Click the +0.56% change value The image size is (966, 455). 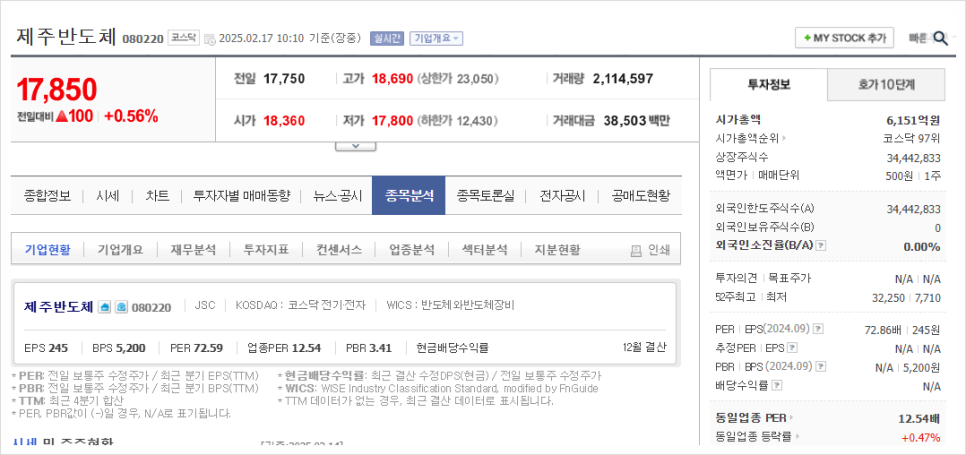[131, 116]
